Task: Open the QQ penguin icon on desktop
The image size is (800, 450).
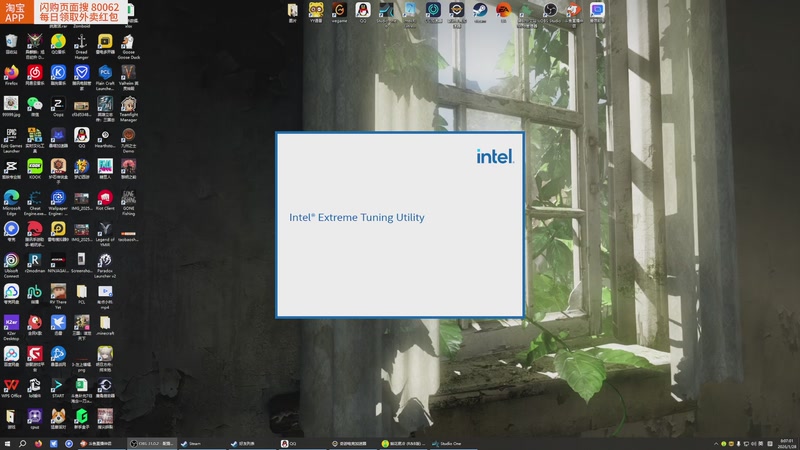Action: click(82, 137)
